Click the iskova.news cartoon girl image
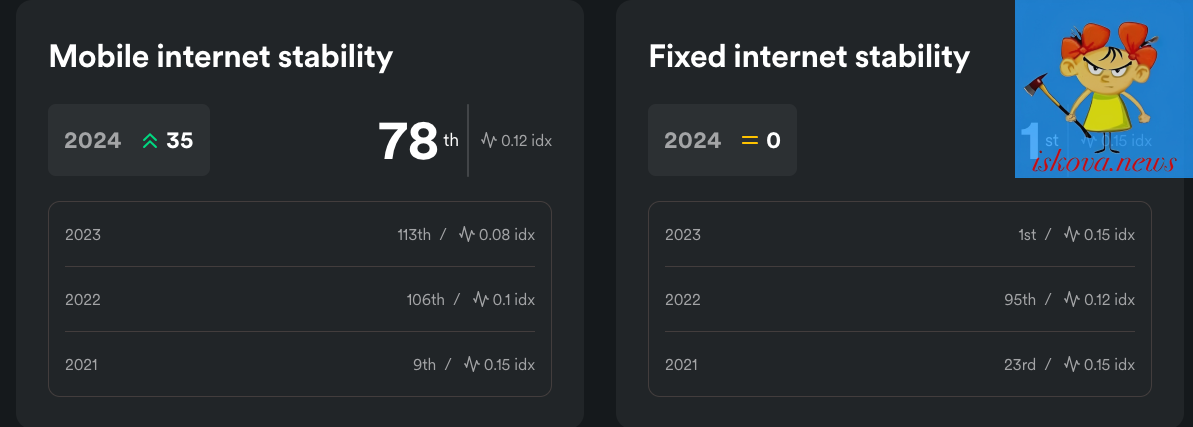The image size is (1193, 427). [1104, 88]
